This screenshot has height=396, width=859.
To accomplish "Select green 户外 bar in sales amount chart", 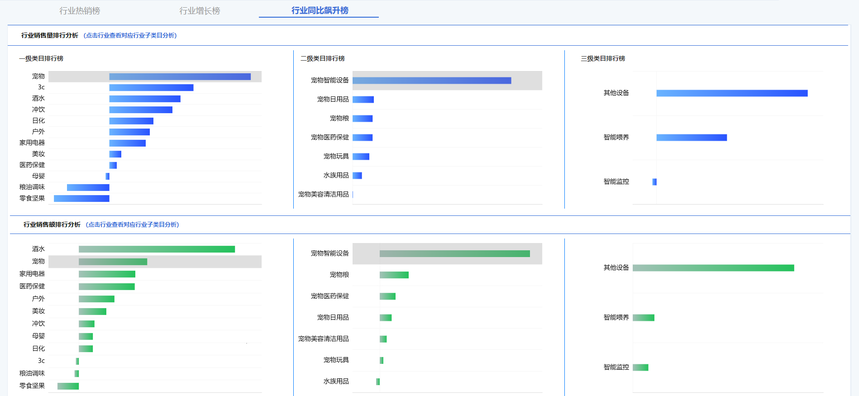I will tap(96, 299).
